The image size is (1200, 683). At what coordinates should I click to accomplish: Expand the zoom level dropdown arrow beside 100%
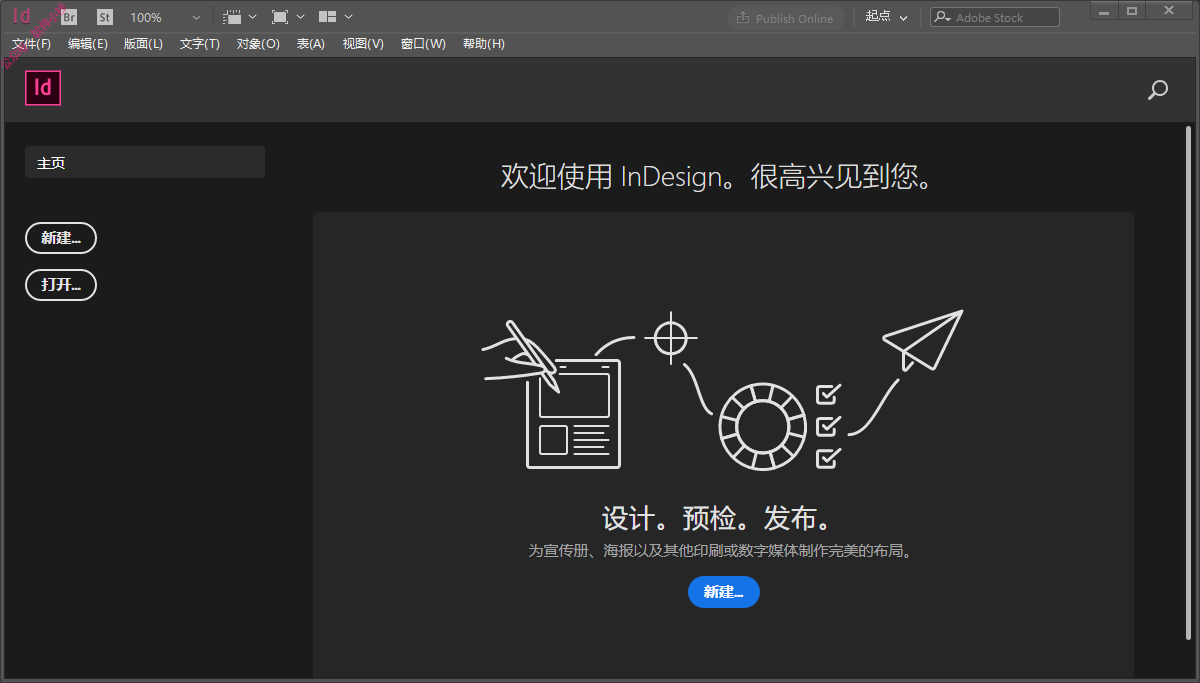click(x=196, y=17)
